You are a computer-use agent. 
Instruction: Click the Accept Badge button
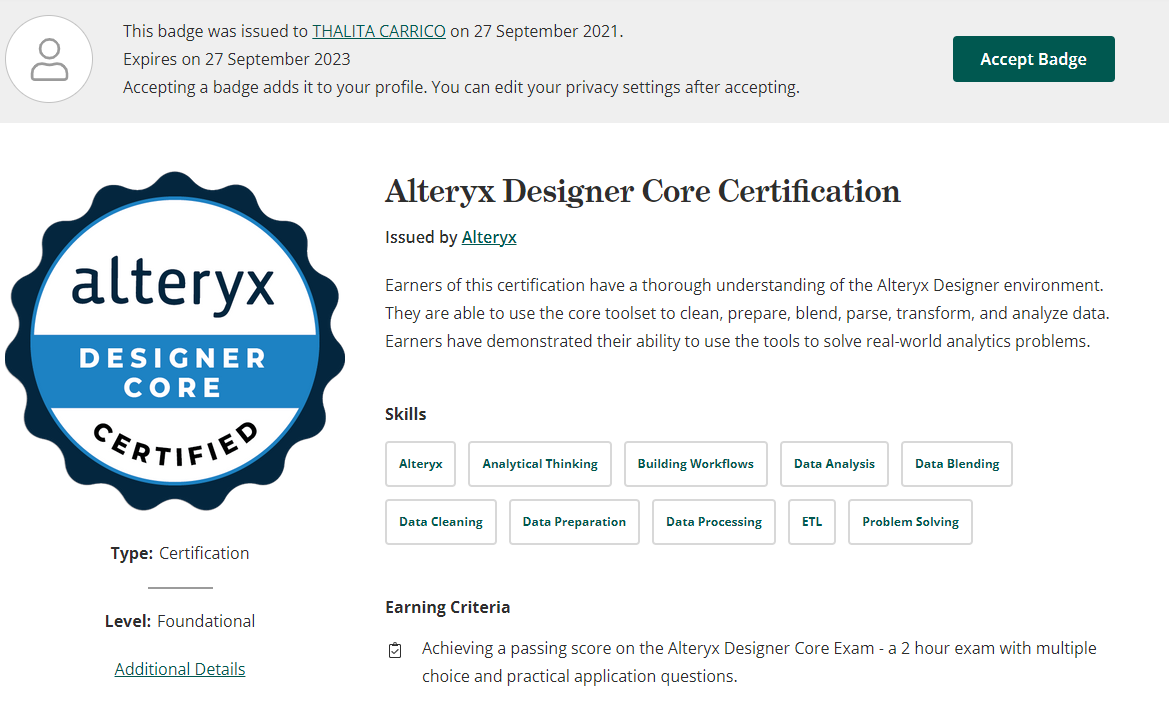[x=1033, y=59]
